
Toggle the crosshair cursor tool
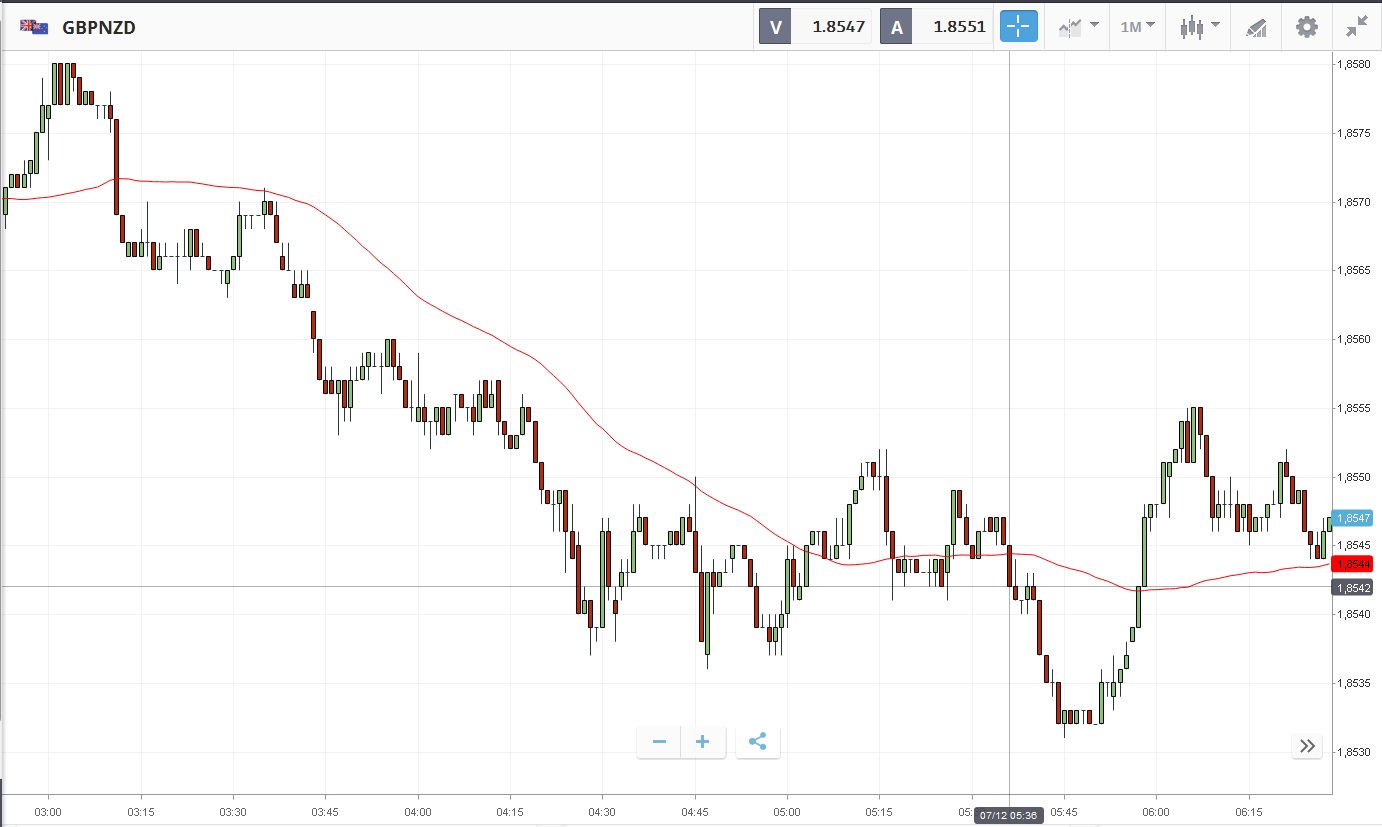point(1019,27)
